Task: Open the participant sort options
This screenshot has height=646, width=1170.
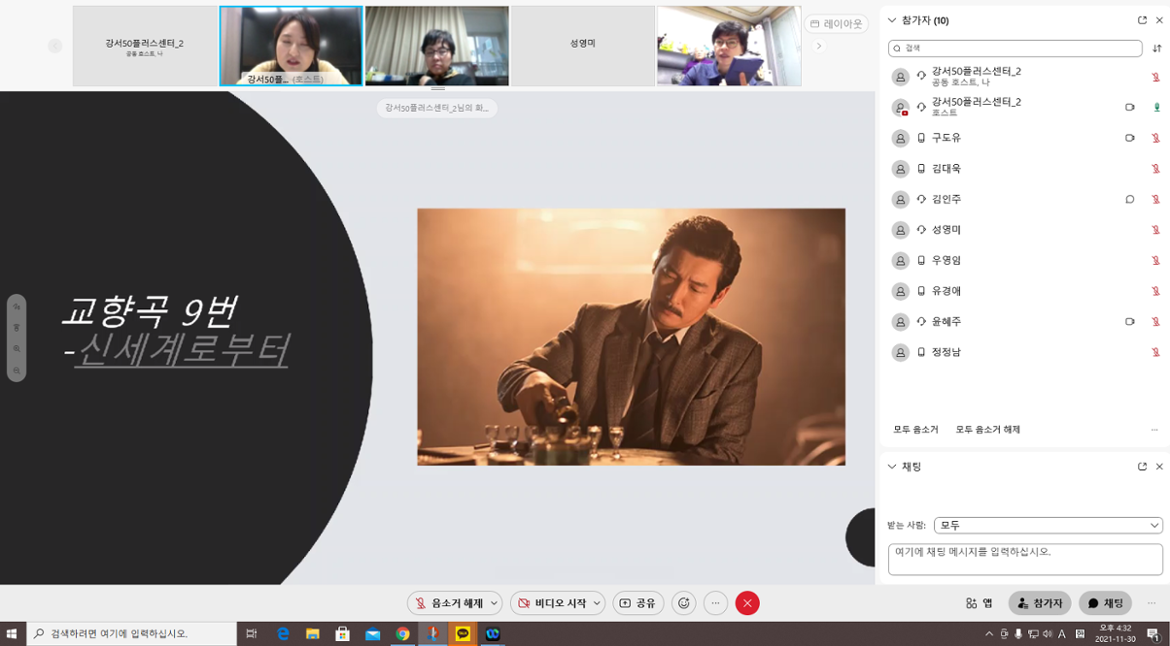Action: pyautogui.click(x=1157, y=48)
